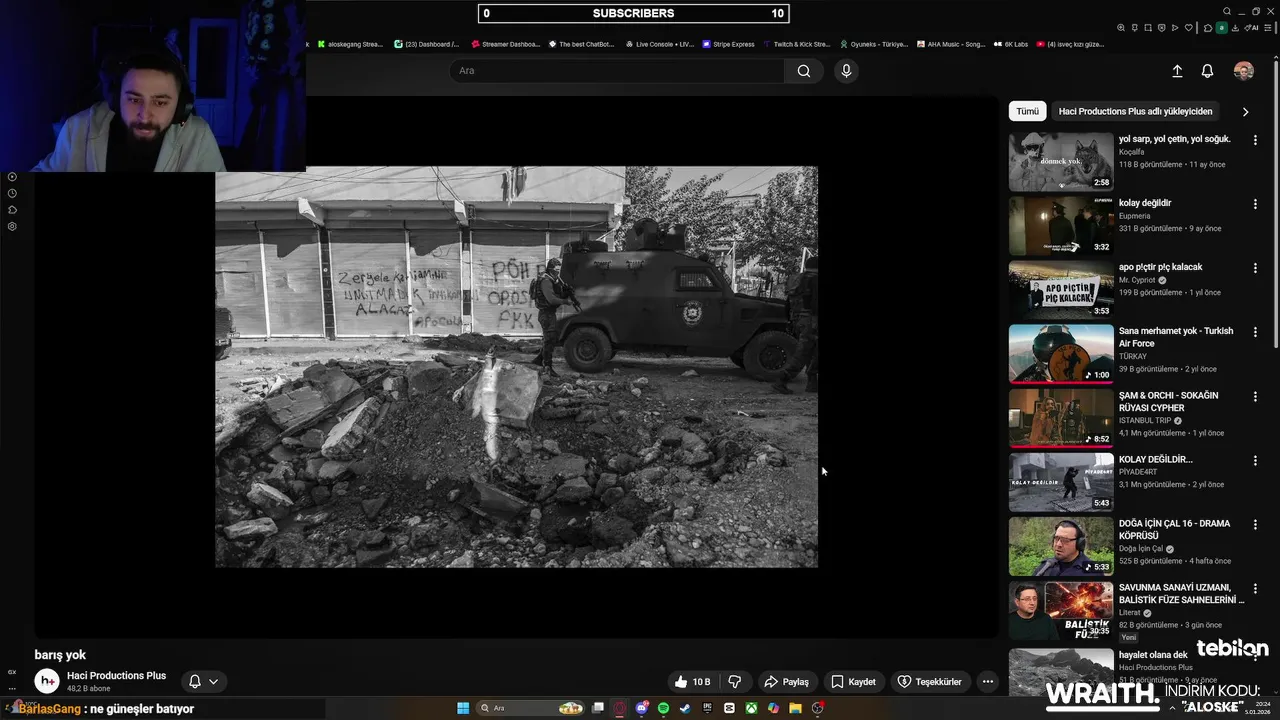Click the Windows taskbar 'Ara' search box
Image resolution: width=1280 pixels, height=720 pixels.
pyautogui.click(x=530, y=708)
